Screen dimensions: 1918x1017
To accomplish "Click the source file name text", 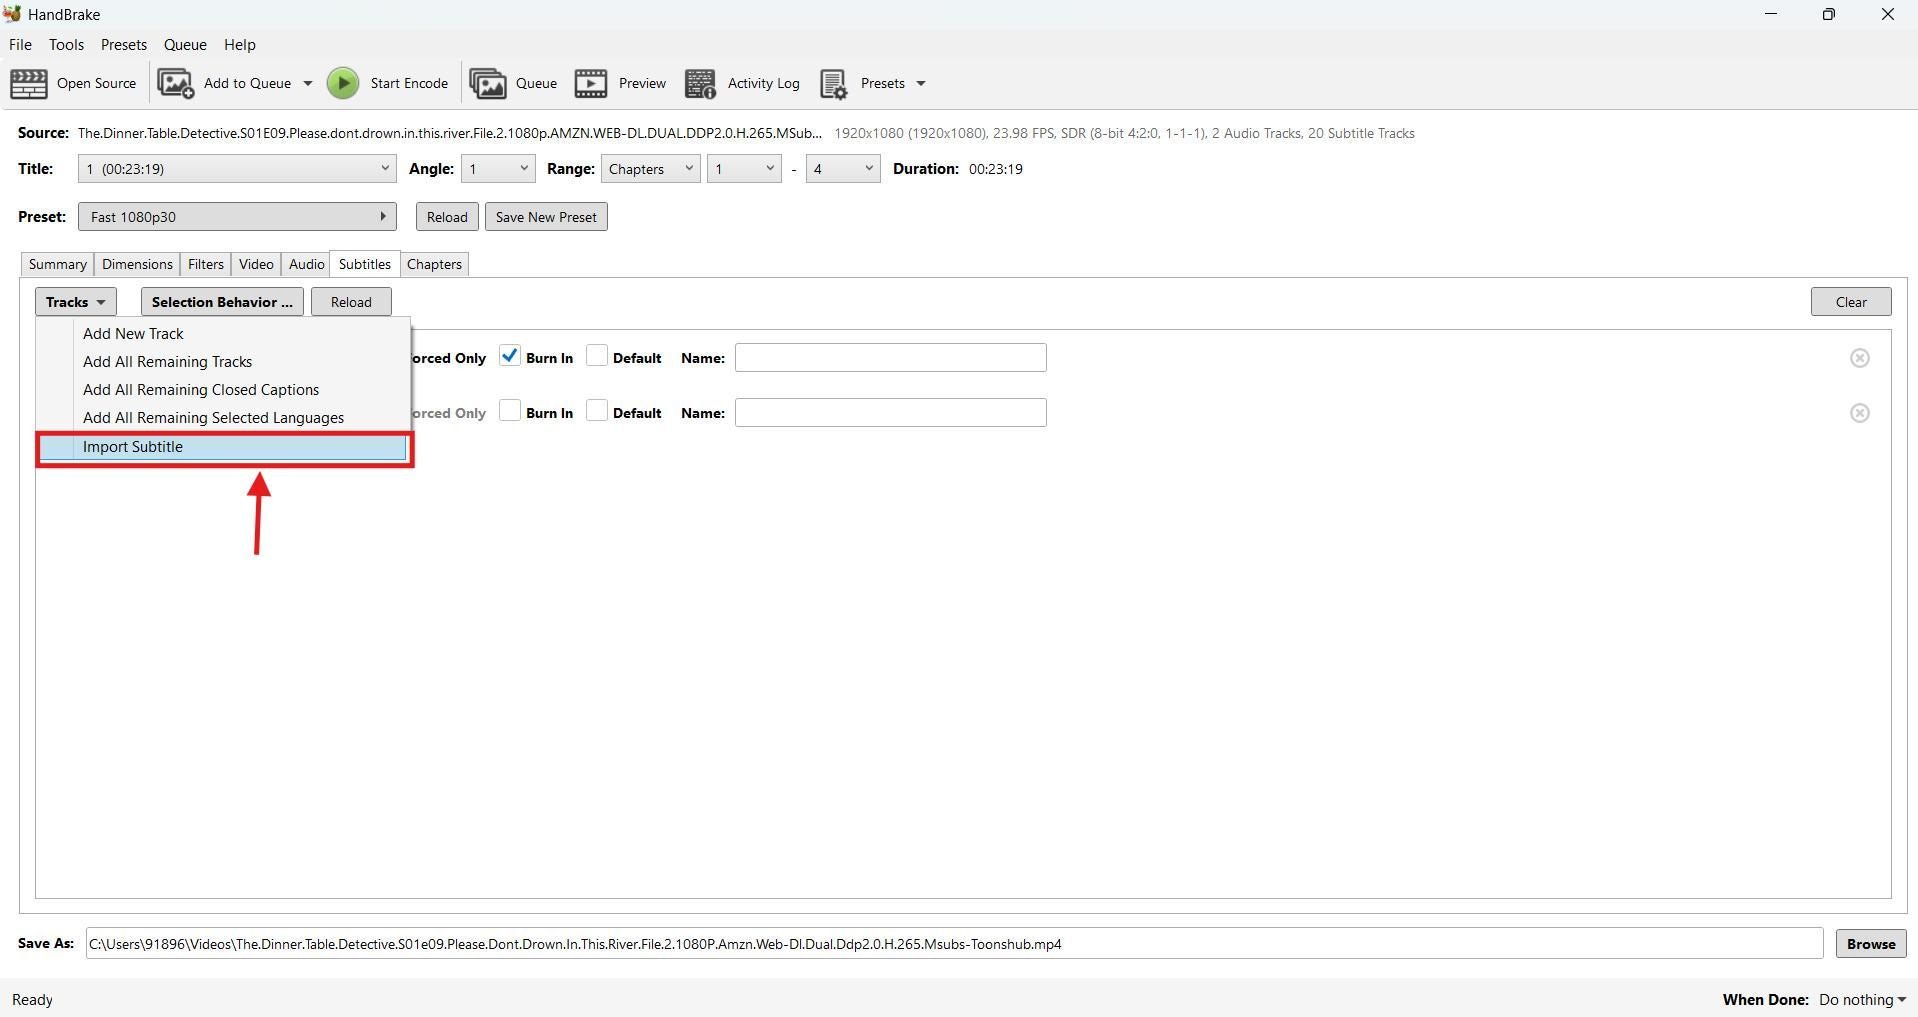I will (x=450, y=133).
